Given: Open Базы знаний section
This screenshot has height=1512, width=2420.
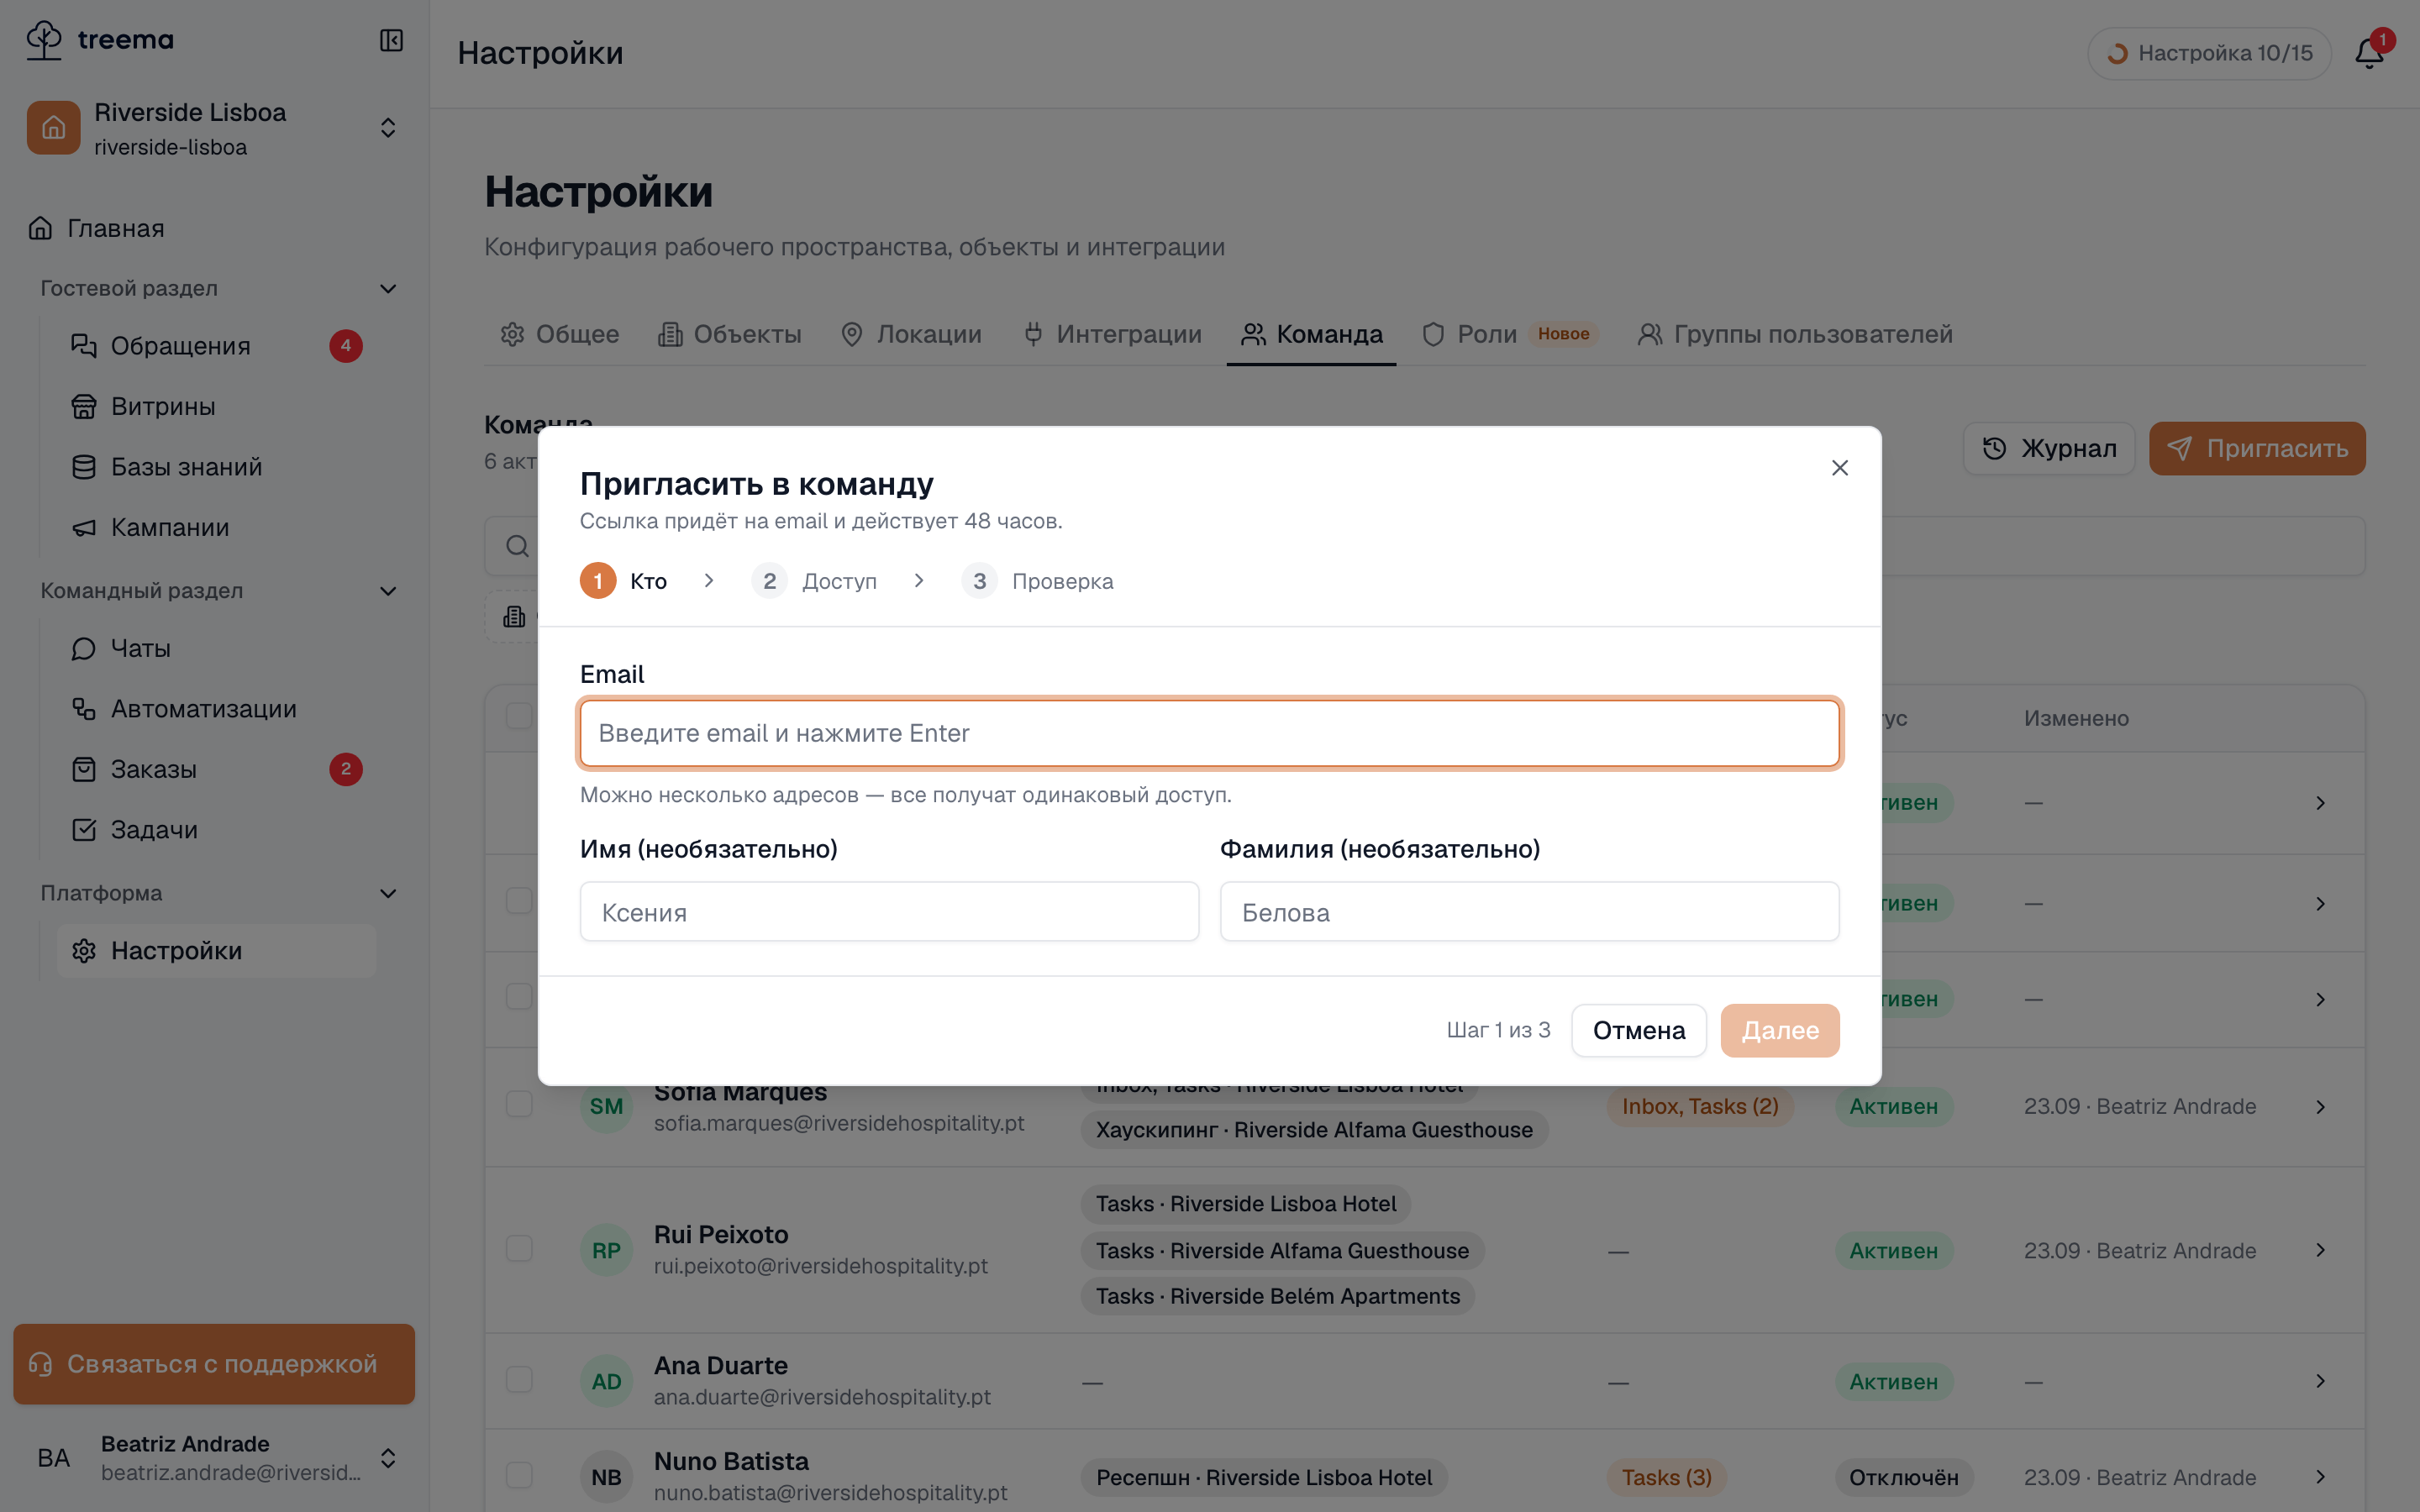Looking at the screenshot, I should [217, 467].
